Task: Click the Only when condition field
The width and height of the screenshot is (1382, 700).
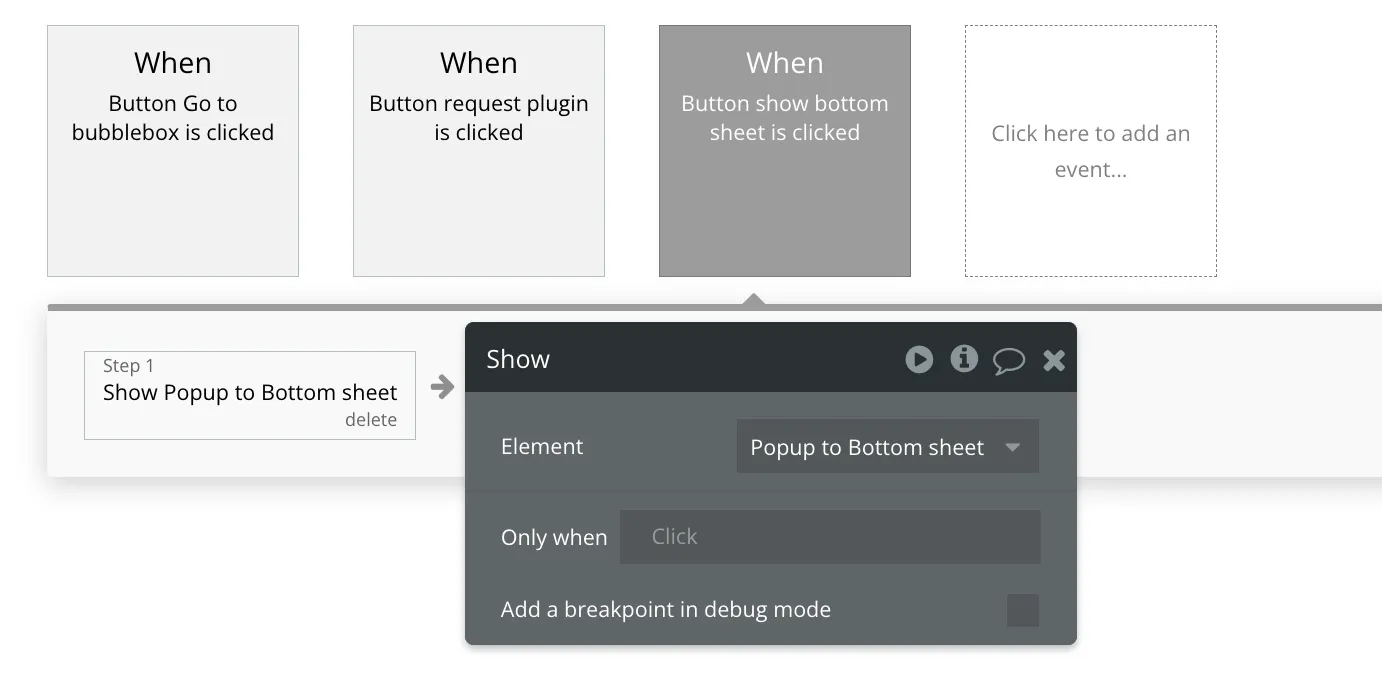Action: (x=830, y=537)
